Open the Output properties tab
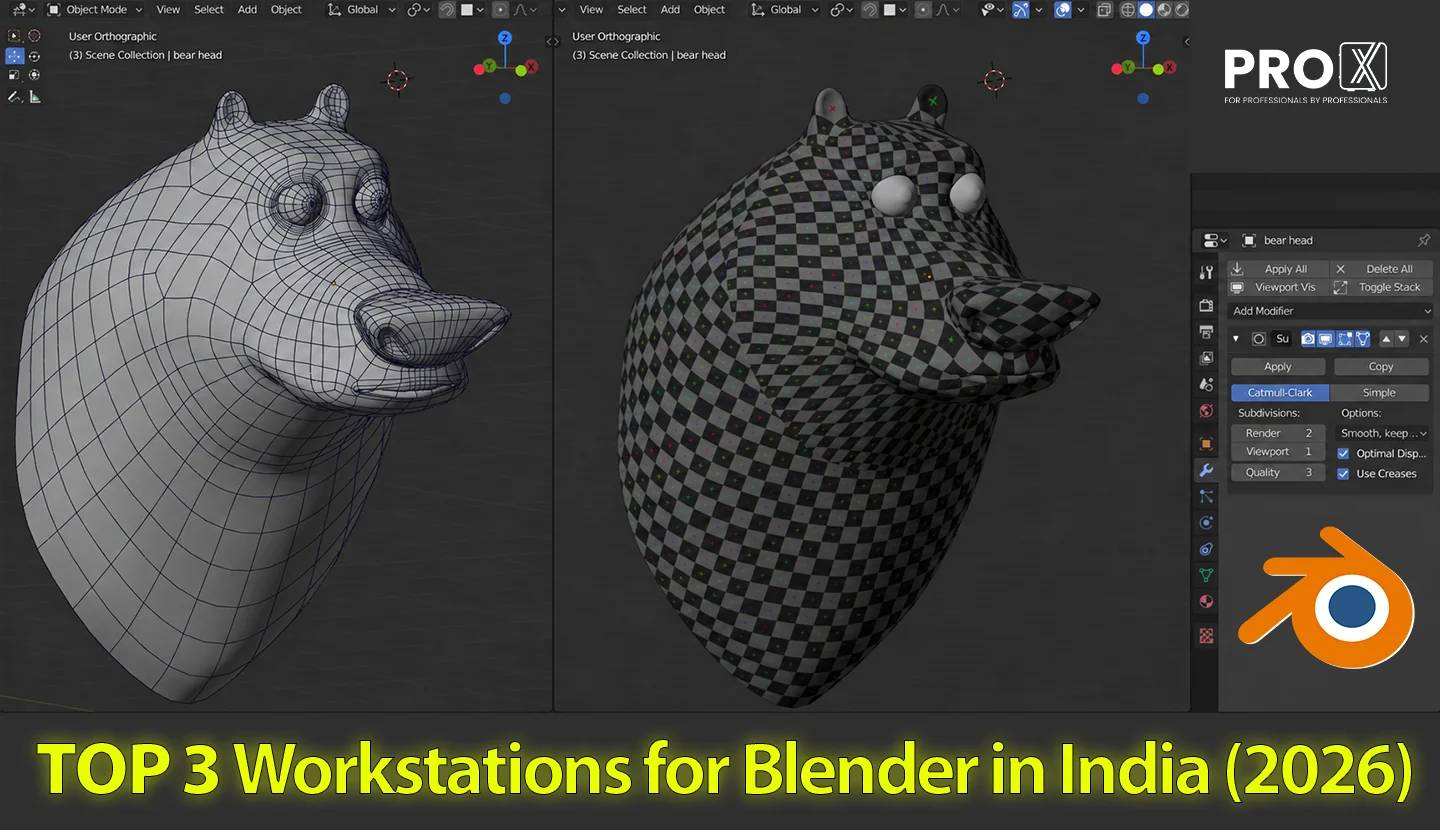 1206,332
